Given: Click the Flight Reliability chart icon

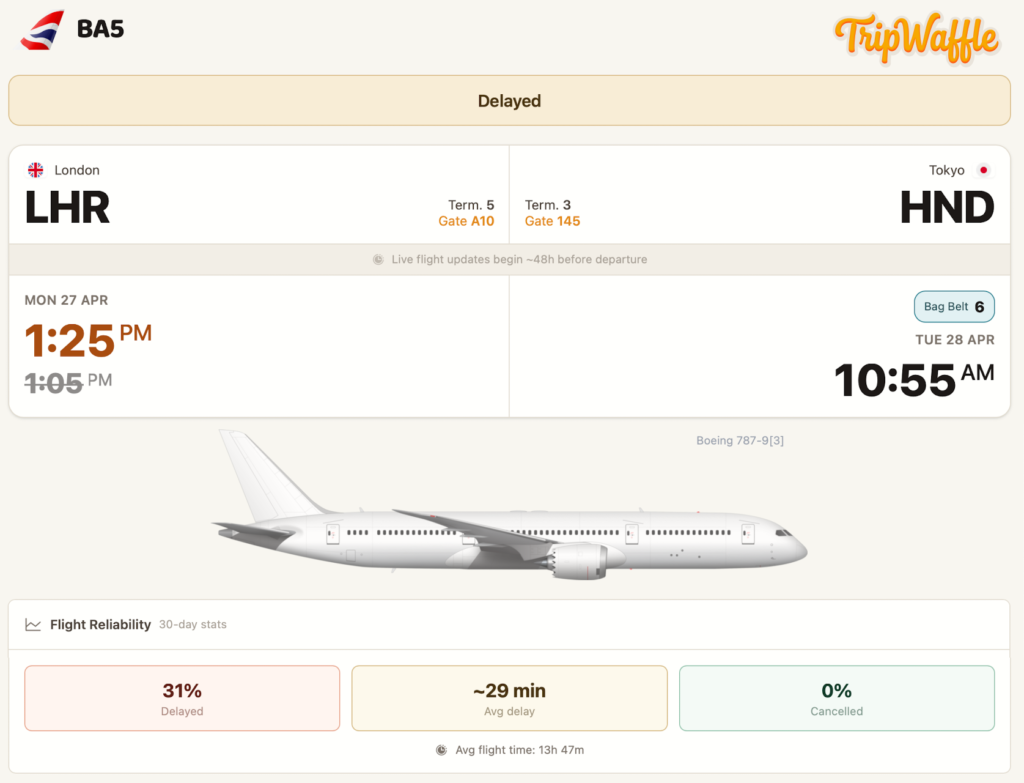Looking at the screenshot, I should (x=33, y=625).
